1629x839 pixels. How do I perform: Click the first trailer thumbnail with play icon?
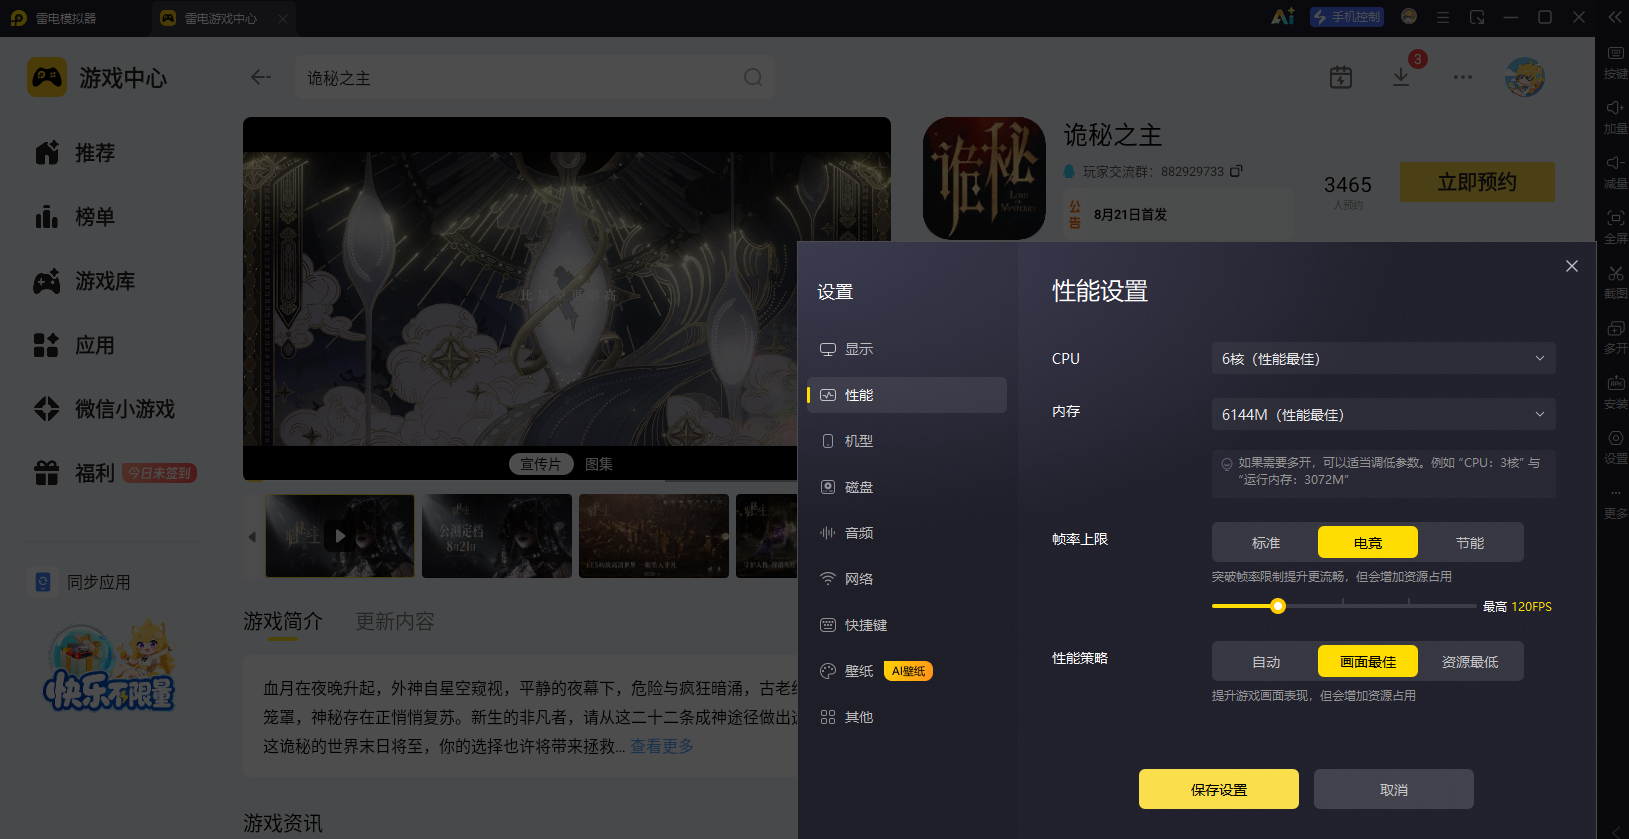tap(340, 535)
